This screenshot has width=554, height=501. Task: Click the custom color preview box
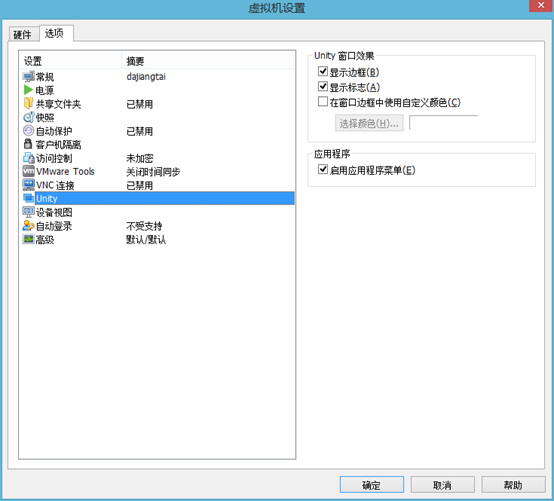tap(443, 123)
